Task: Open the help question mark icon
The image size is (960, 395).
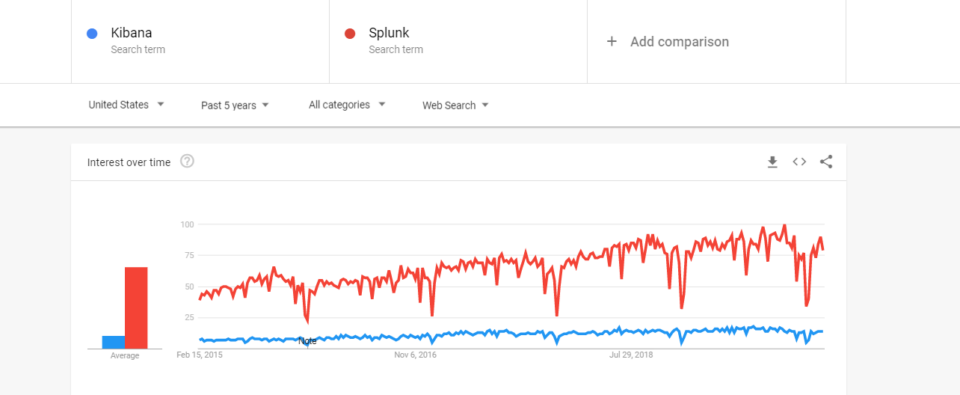Action: click(x=187, y=162)
